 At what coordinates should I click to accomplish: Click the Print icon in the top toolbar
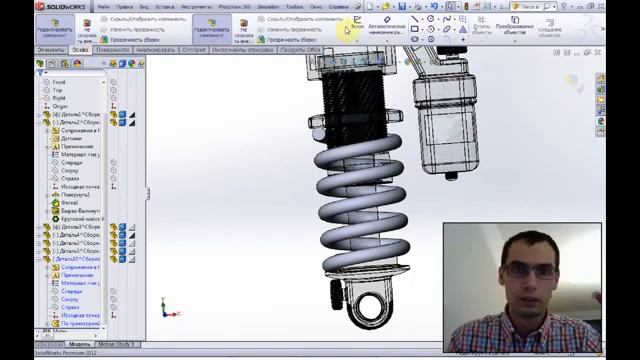(x=418, y=7)
